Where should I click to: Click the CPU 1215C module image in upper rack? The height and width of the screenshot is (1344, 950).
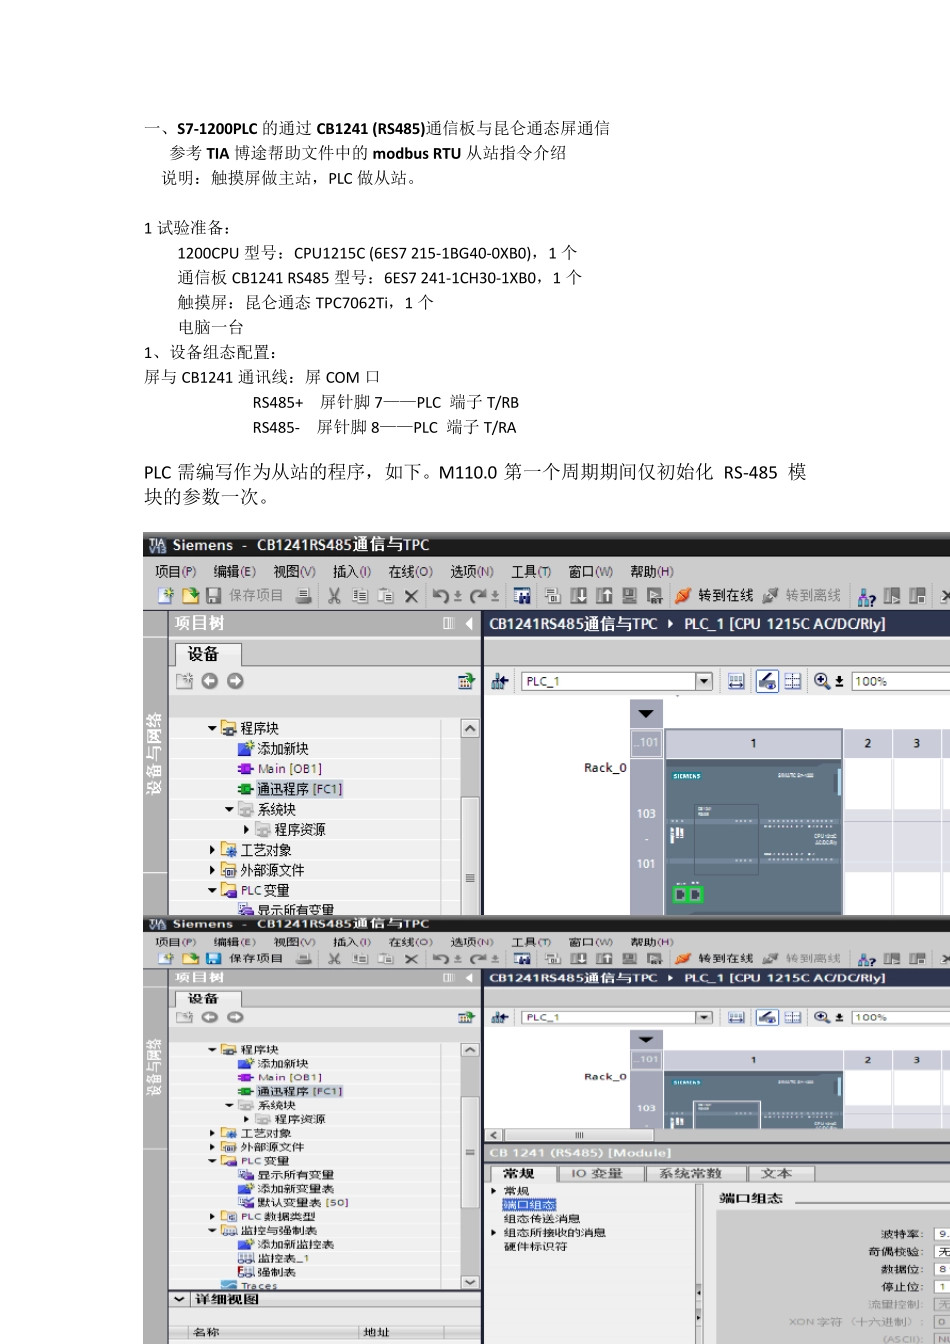(x=753, y=835)
